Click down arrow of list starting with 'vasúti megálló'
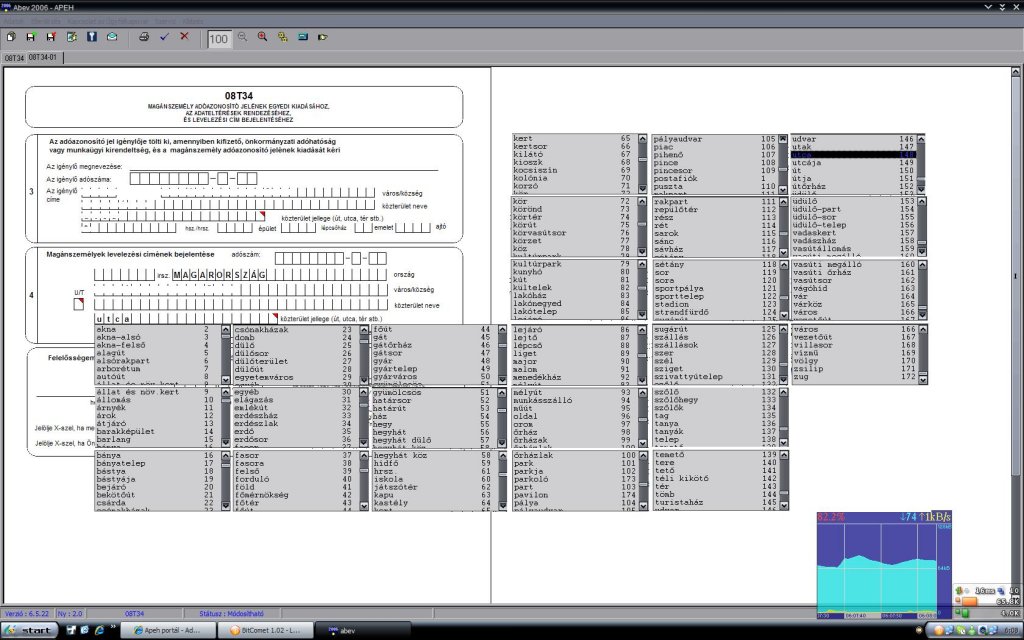 (x=922, y=315)
